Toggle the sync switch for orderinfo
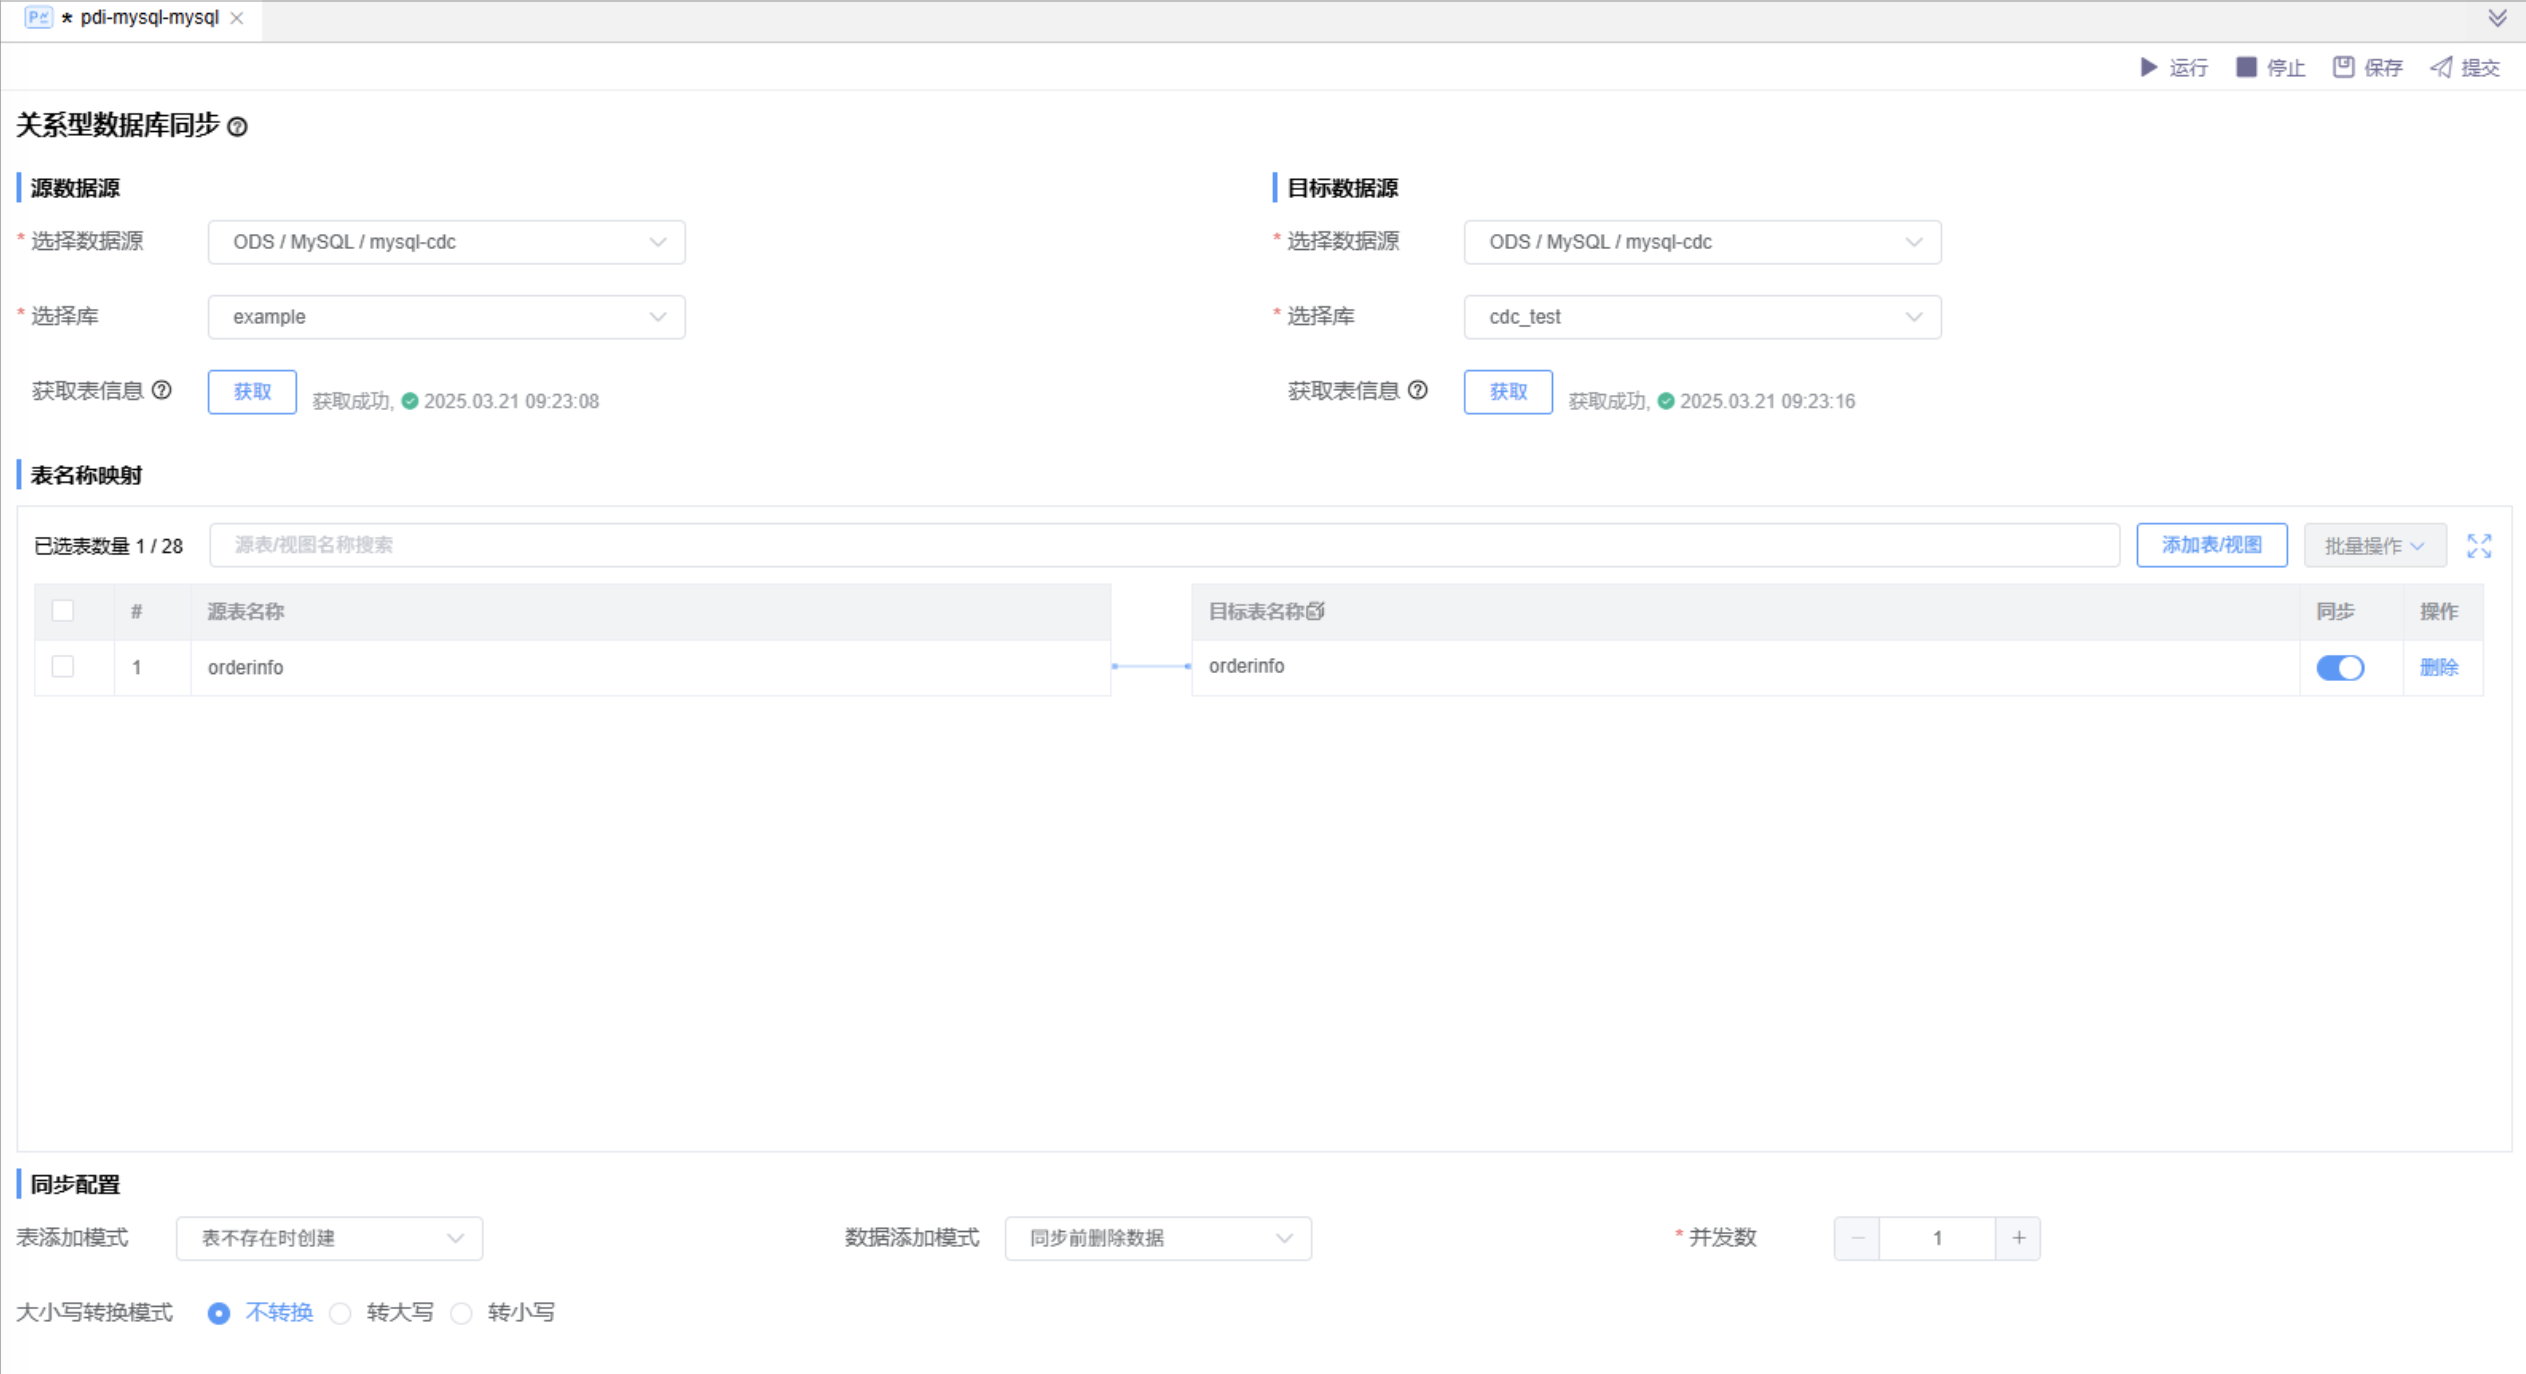The image size is (2526, 1374). click(2339, 667)
